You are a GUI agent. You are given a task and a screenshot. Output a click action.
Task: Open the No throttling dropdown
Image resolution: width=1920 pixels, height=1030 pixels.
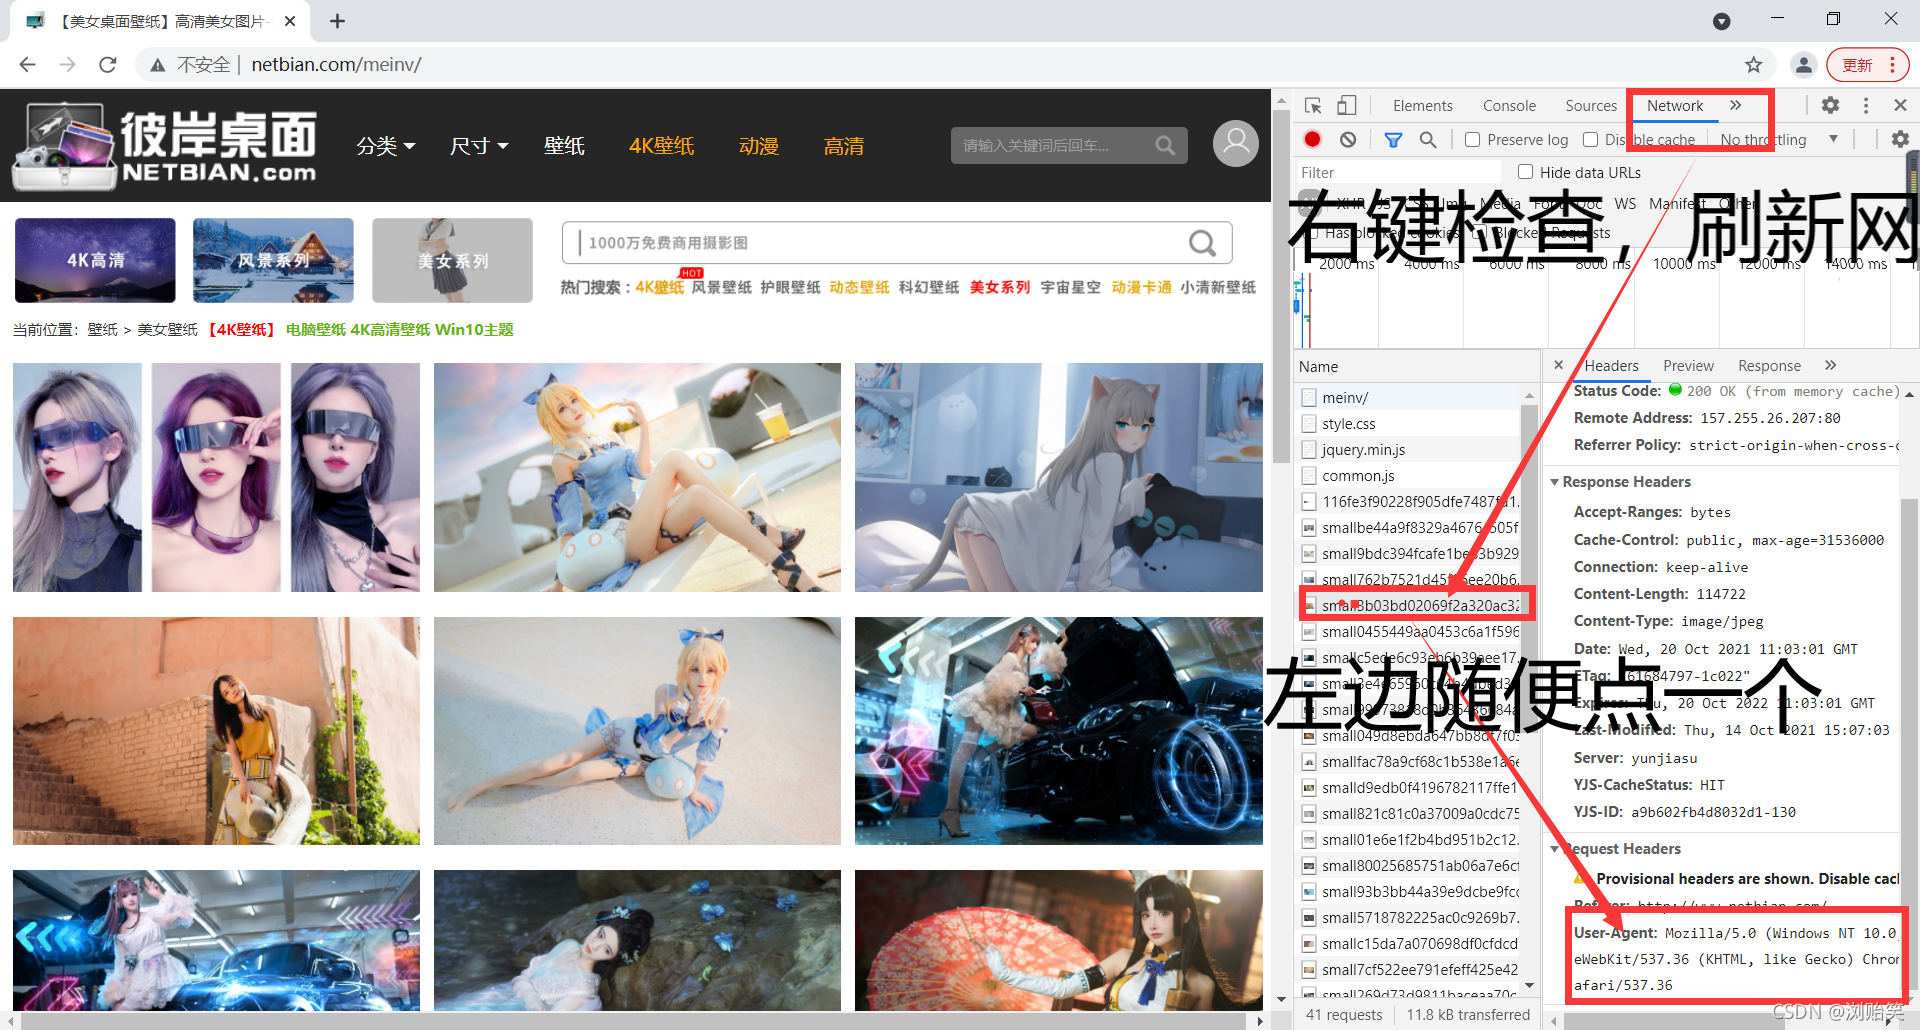pos(1778,140)
